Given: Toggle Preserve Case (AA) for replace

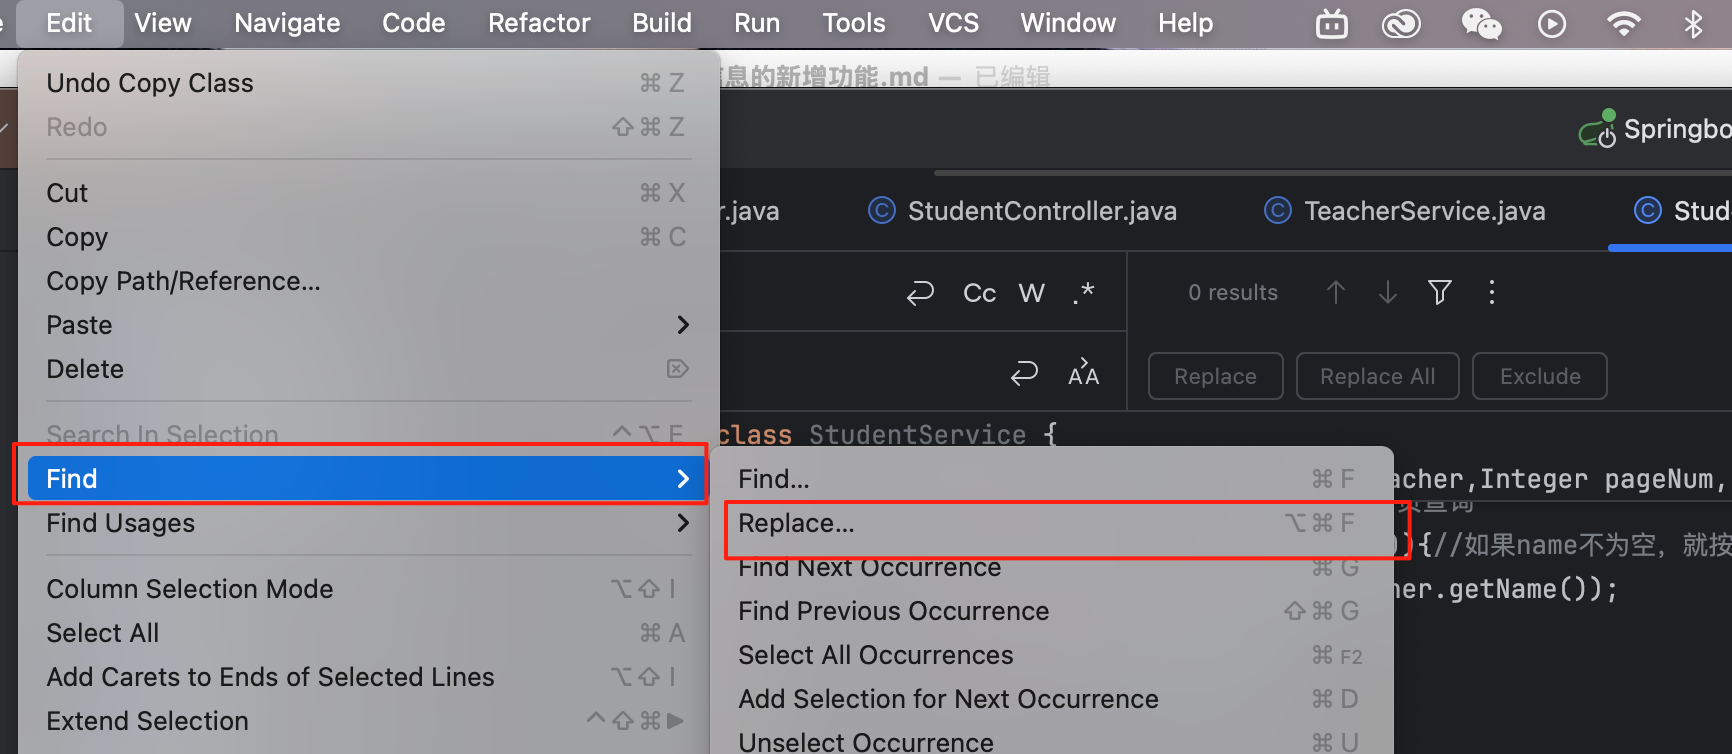Looking at the screenshot, I should point(1083,374).
